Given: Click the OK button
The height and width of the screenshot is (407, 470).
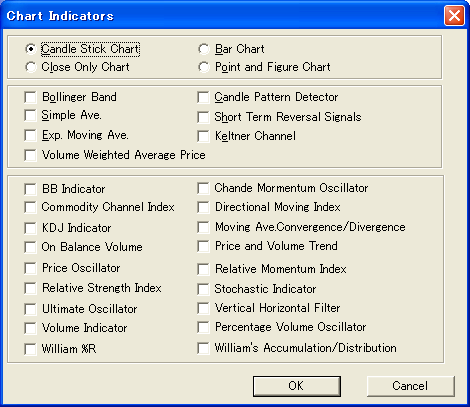Looking at the screenshot, I should (297, 386).
